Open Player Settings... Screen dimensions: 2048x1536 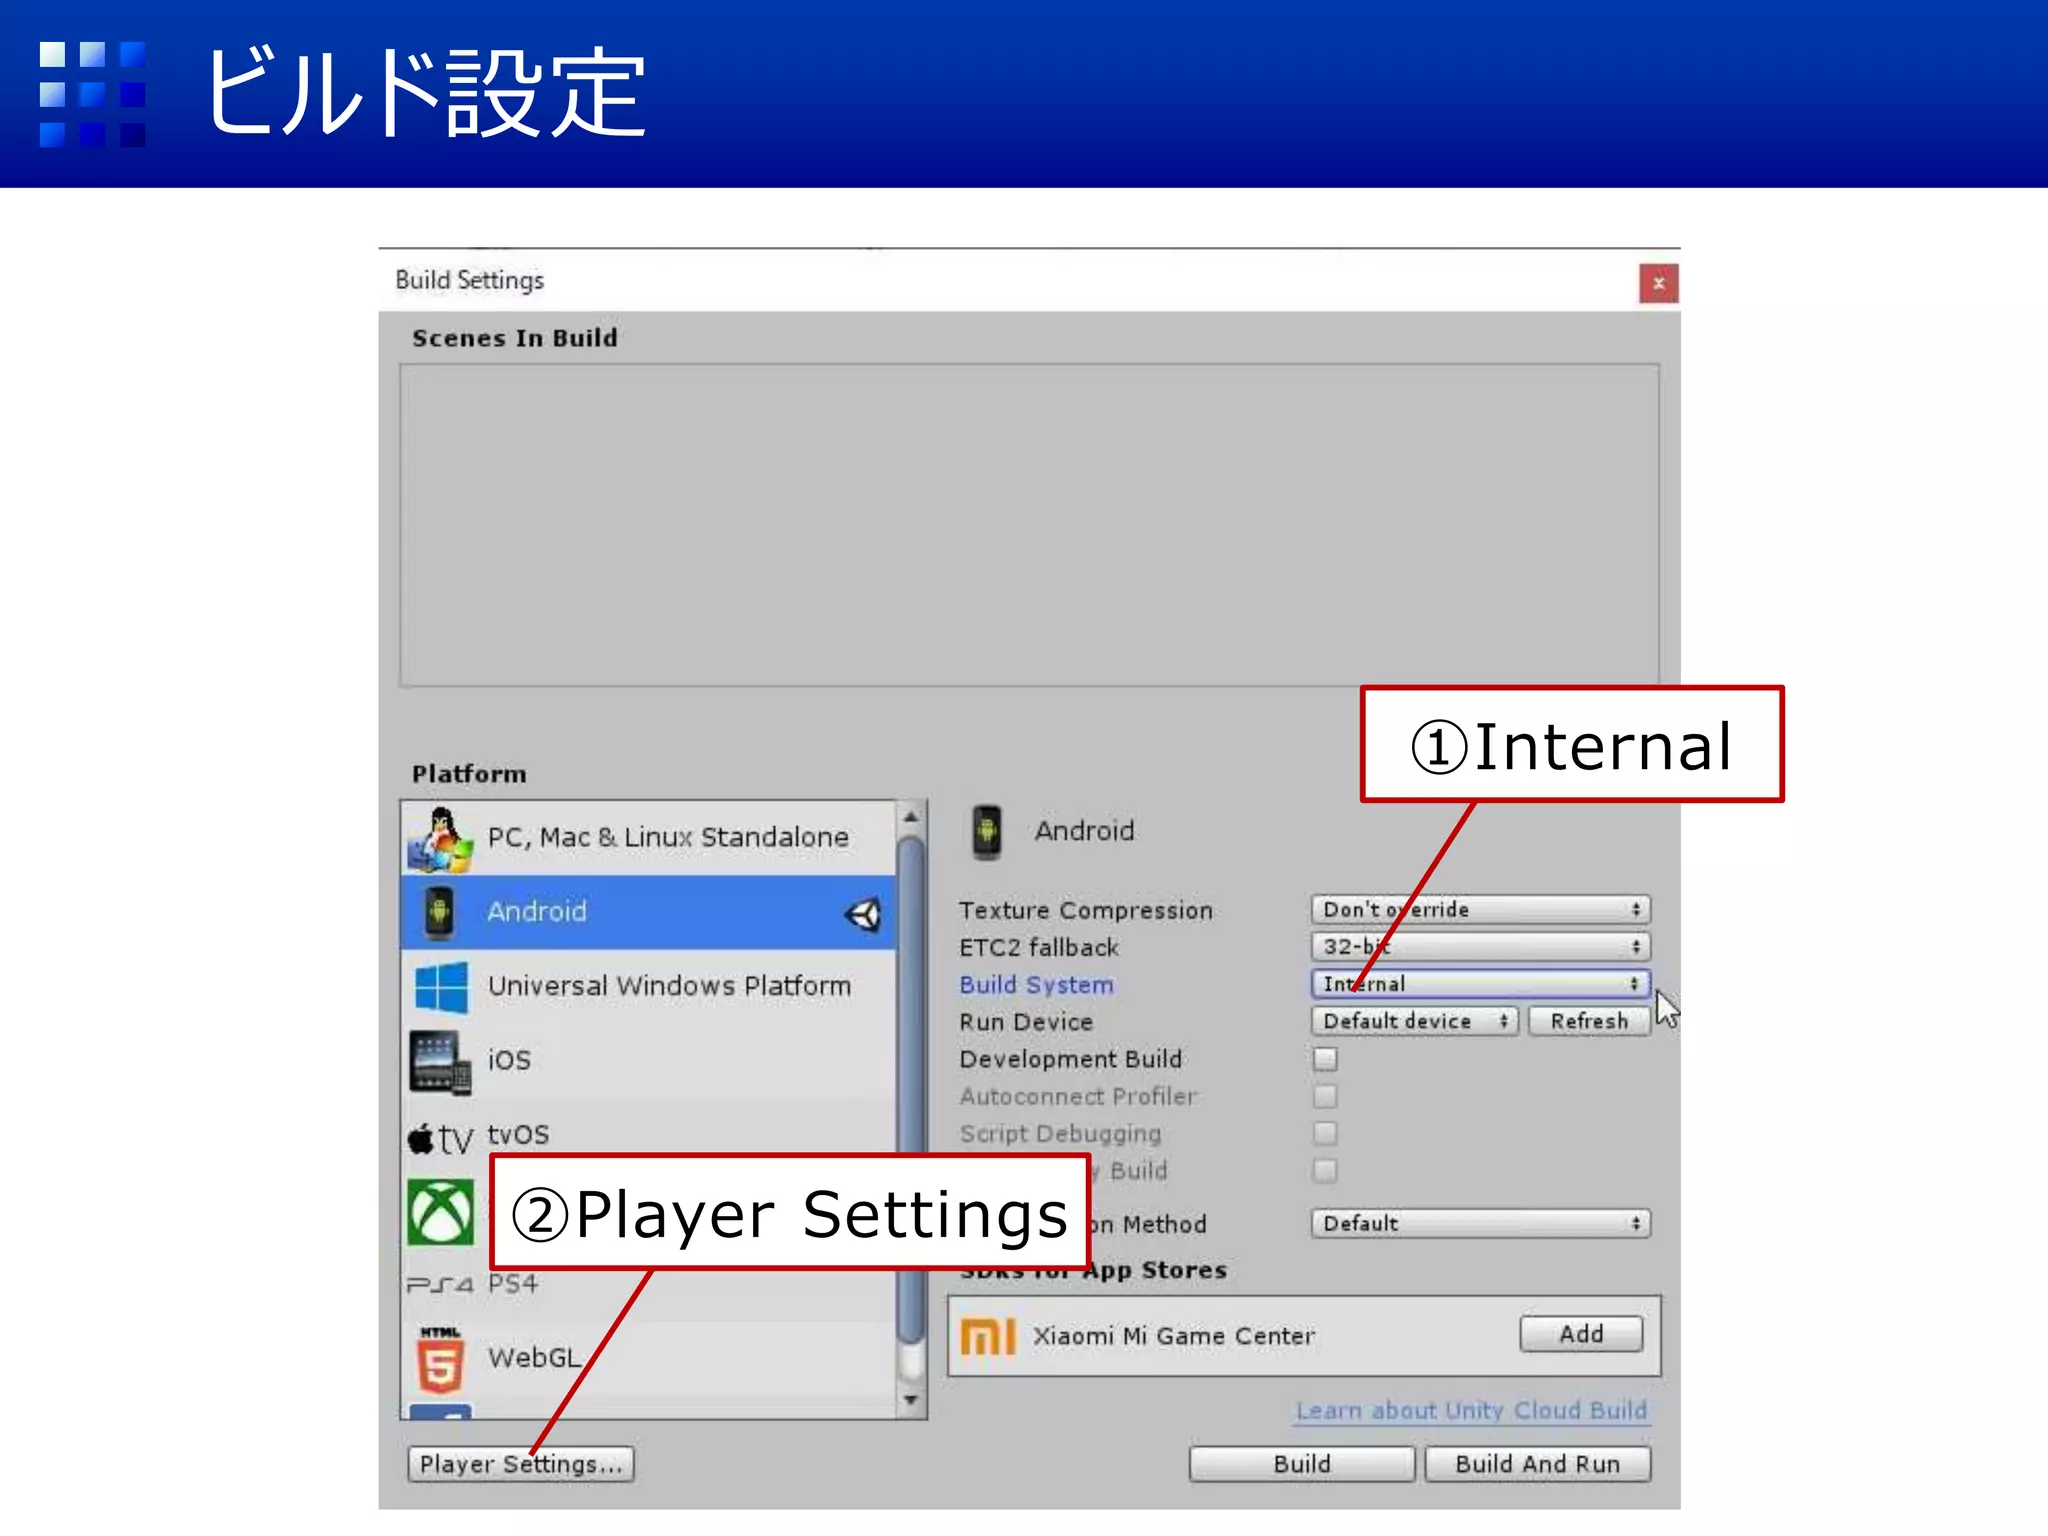(x=521, y=1464)
